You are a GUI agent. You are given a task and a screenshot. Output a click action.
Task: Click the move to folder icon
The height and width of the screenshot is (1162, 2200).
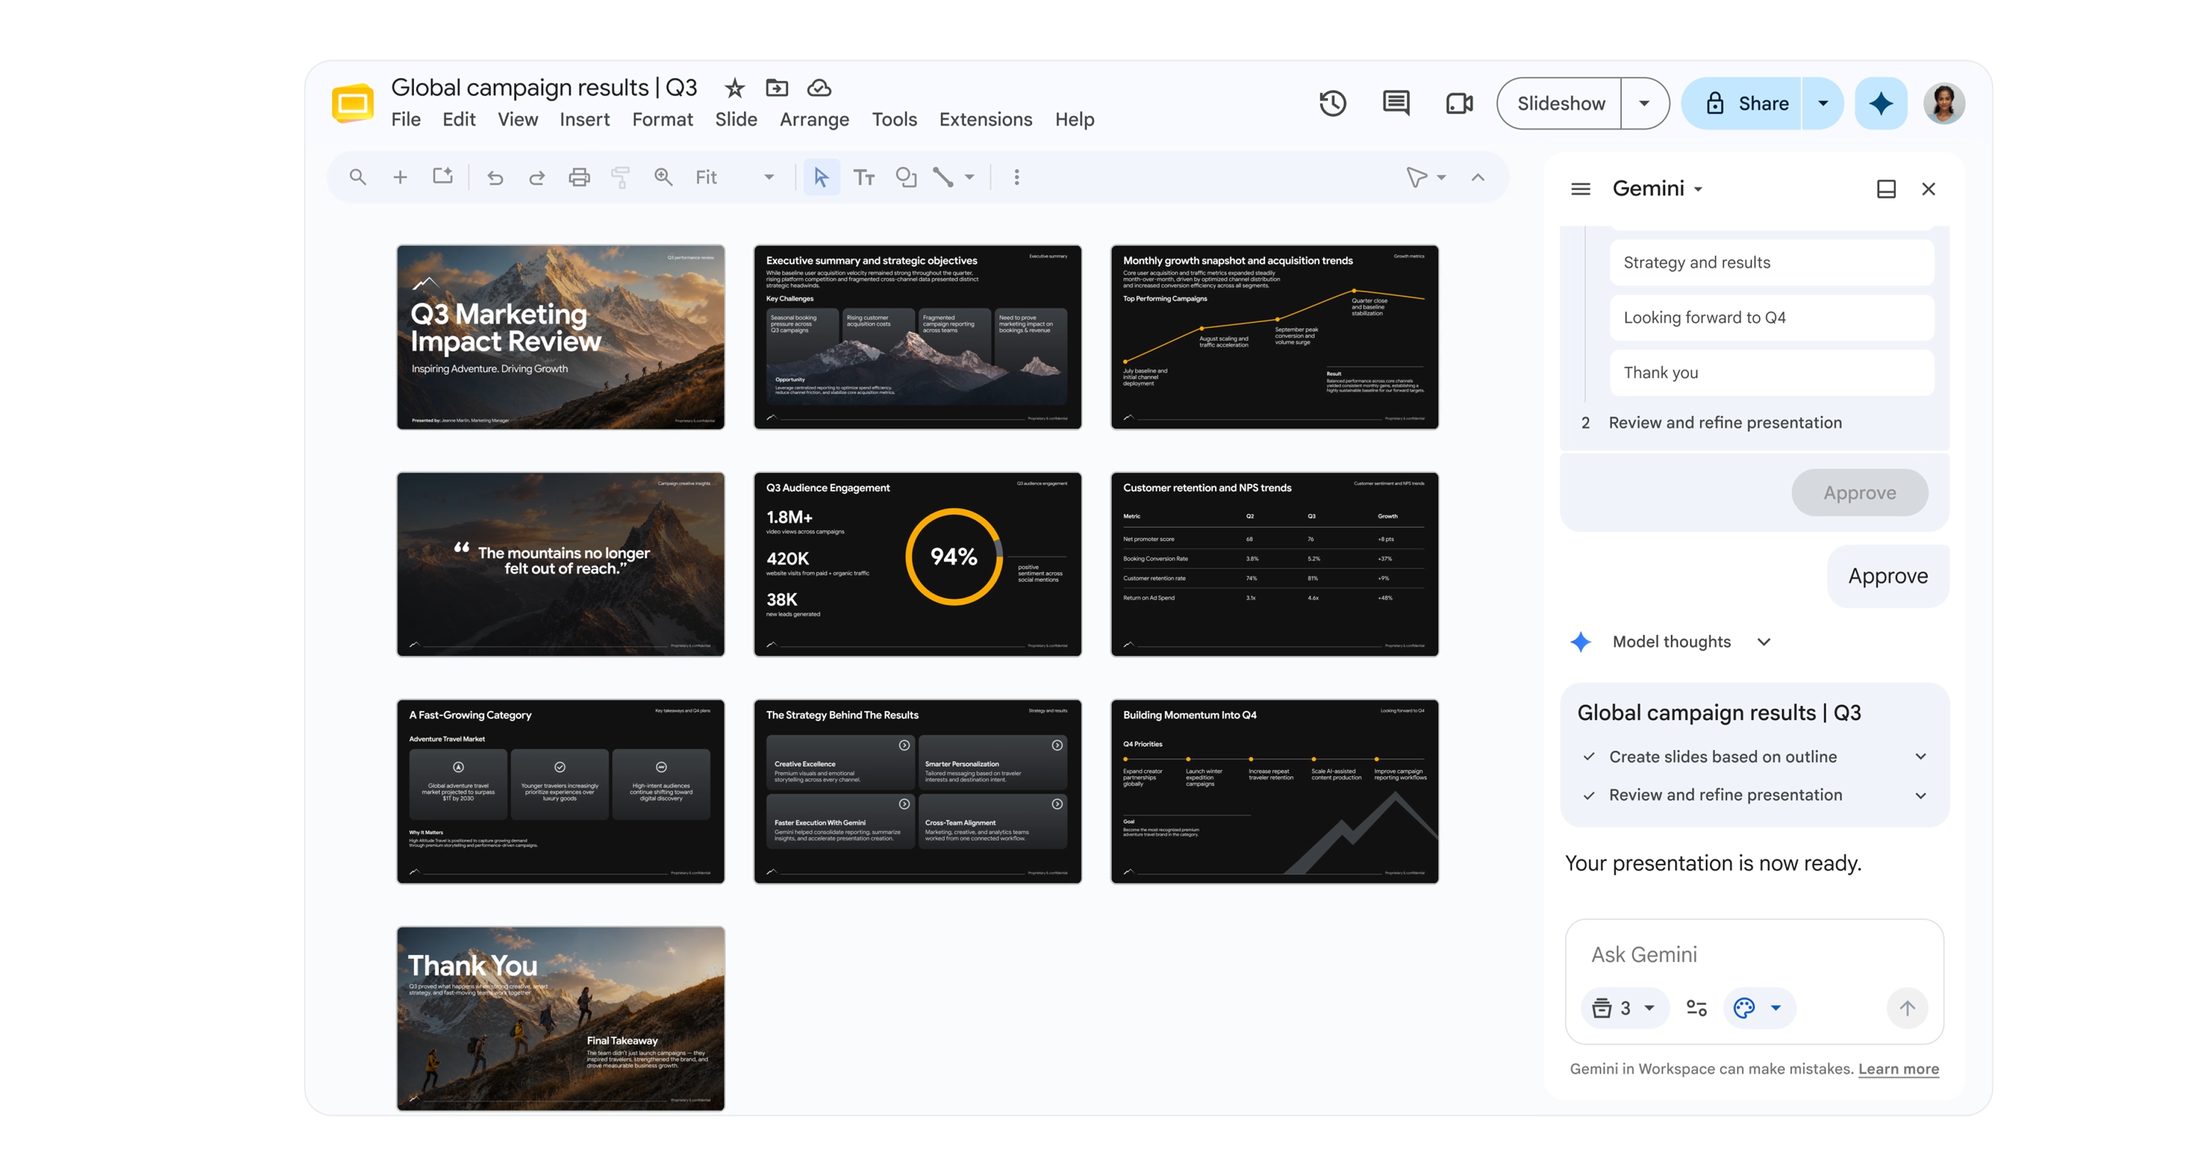pos(777,88)
